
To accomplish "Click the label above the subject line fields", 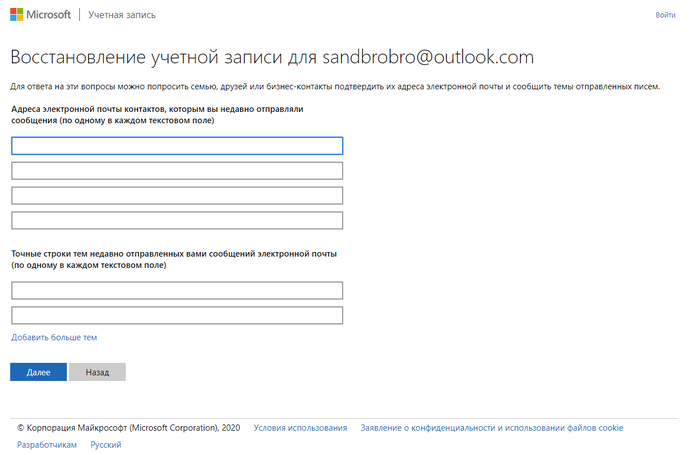I will click(x=174, y=260).
